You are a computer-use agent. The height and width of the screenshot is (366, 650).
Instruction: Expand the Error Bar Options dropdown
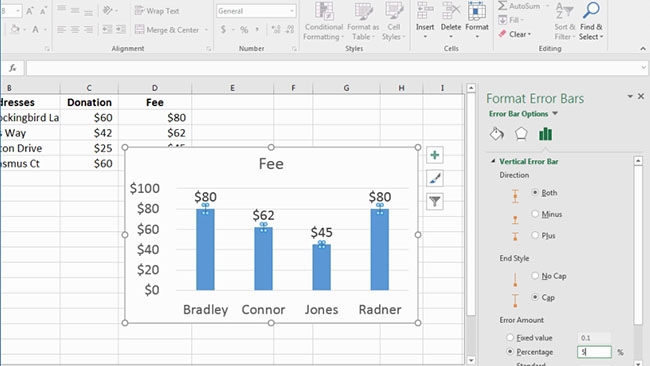555,114
